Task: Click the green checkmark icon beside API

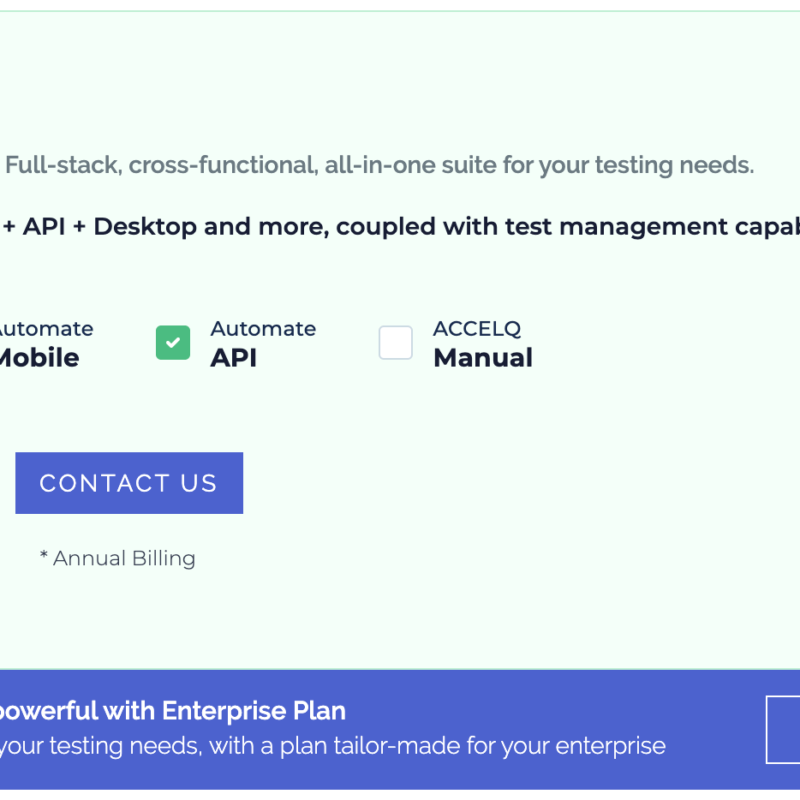Action: pyautogui.click(x=173, y=343)
